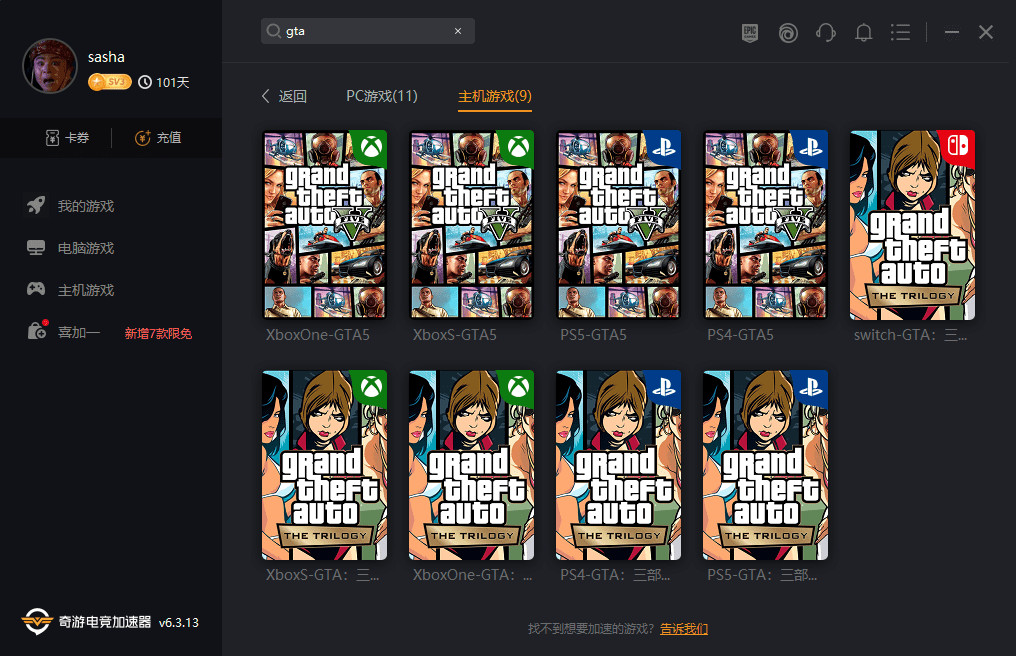Image resolution: width=1016 pixels, height=656 pixels.
Task: Open PS5-GTA5 game cover
Action: click(619, 225)
